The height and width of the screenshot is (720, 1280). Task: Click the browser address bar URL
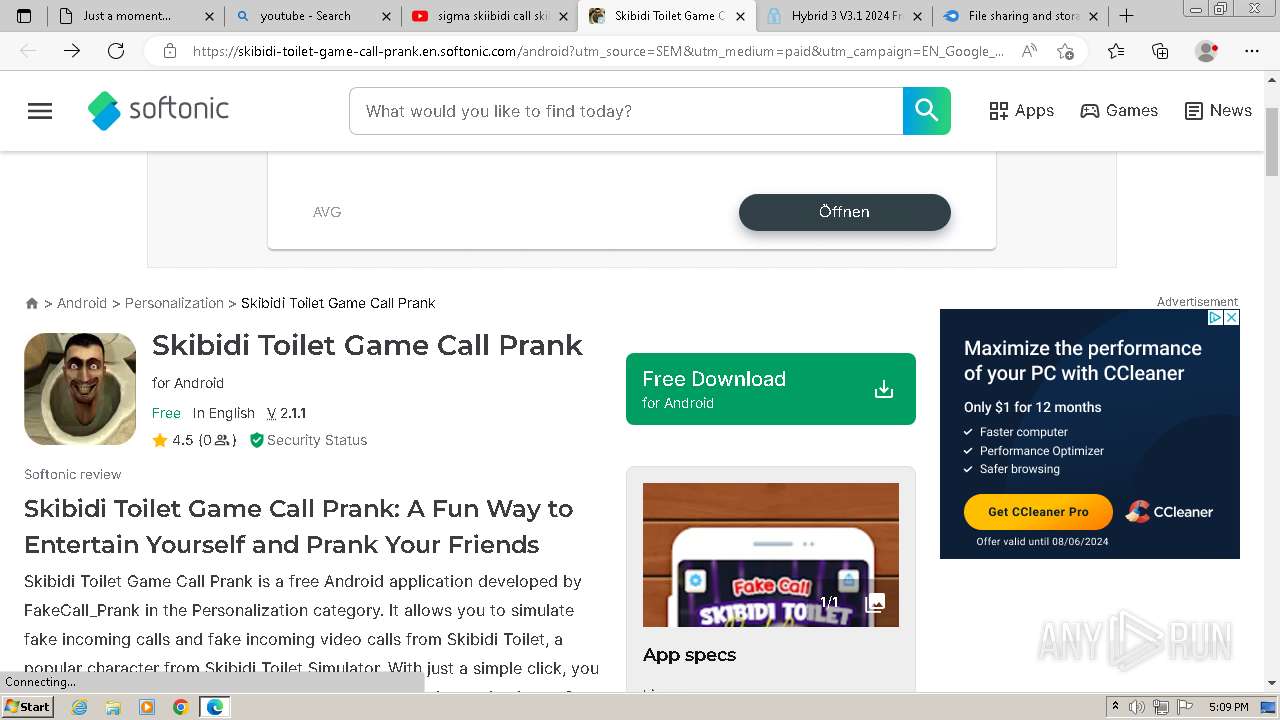pyautogui.click(x=598, y=51)
